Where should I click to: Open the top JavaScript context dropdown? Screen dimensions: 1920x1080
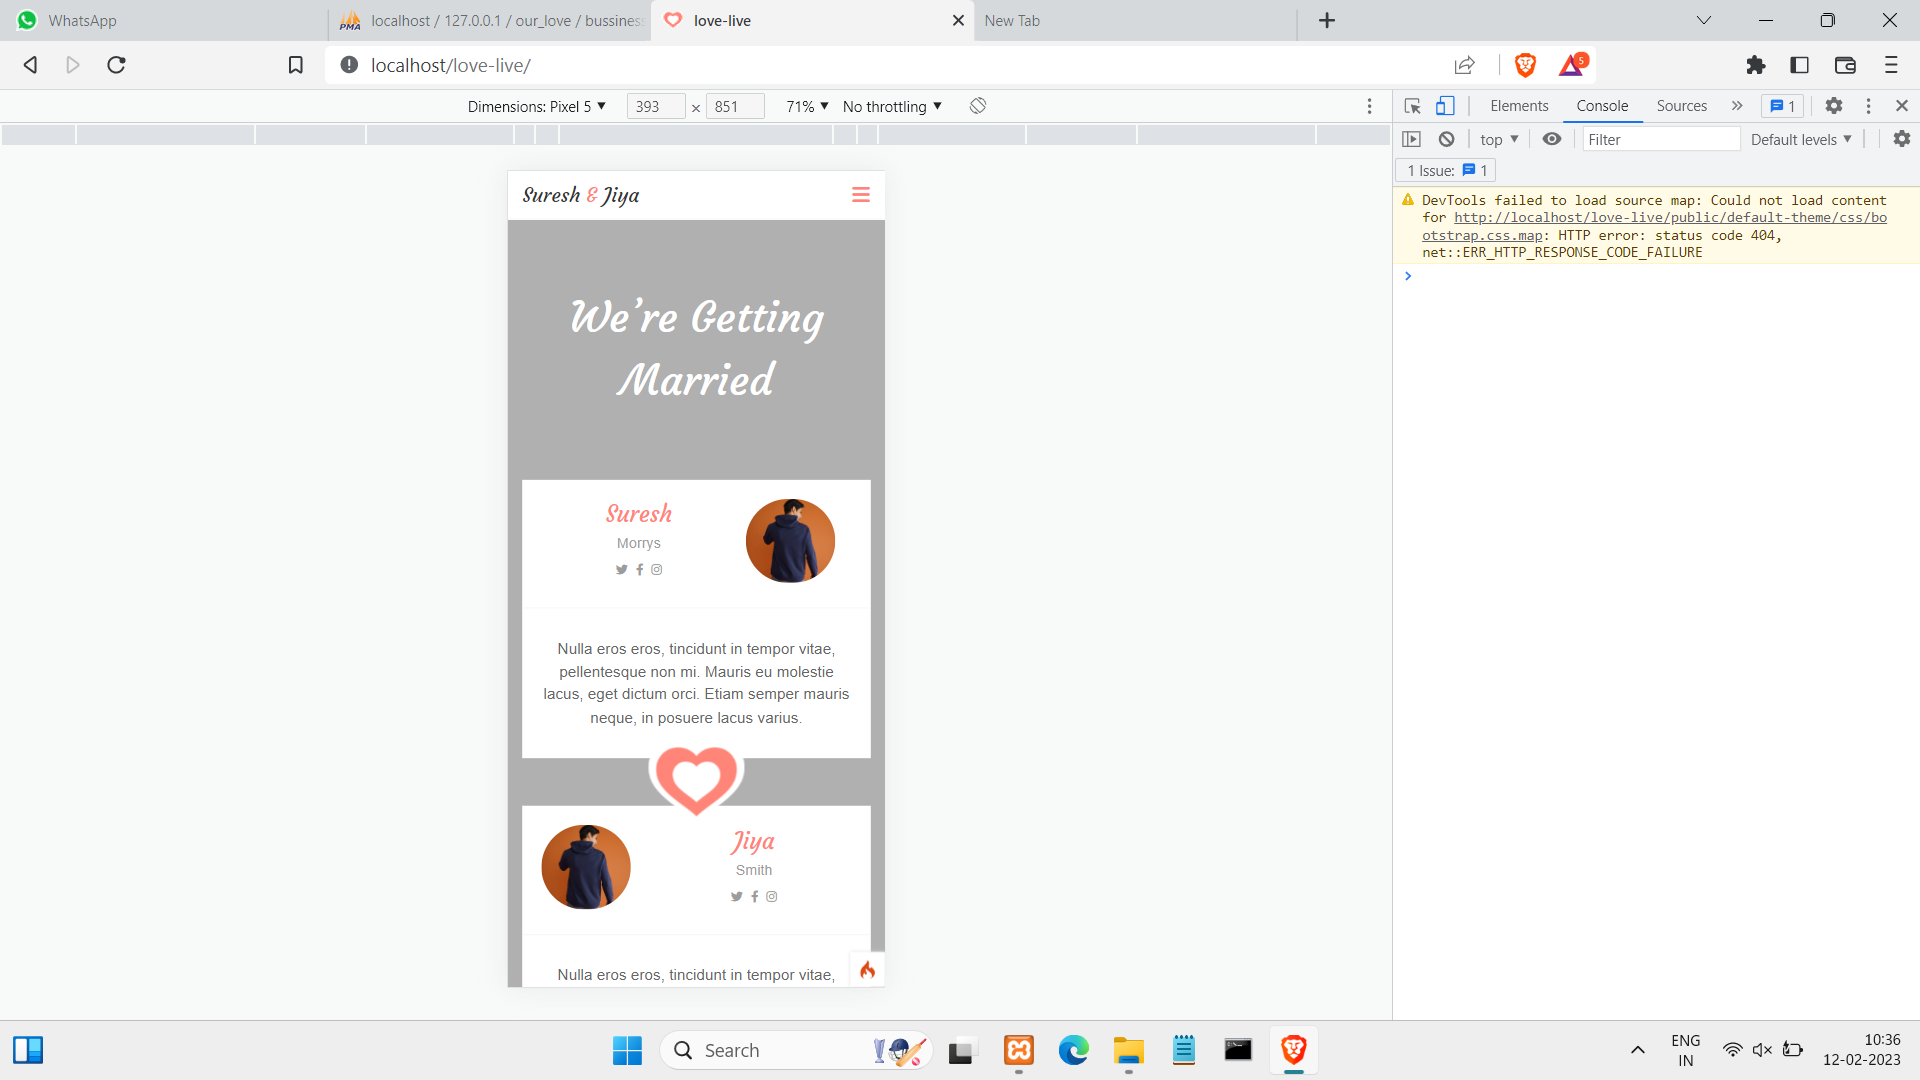(1499, 139)
